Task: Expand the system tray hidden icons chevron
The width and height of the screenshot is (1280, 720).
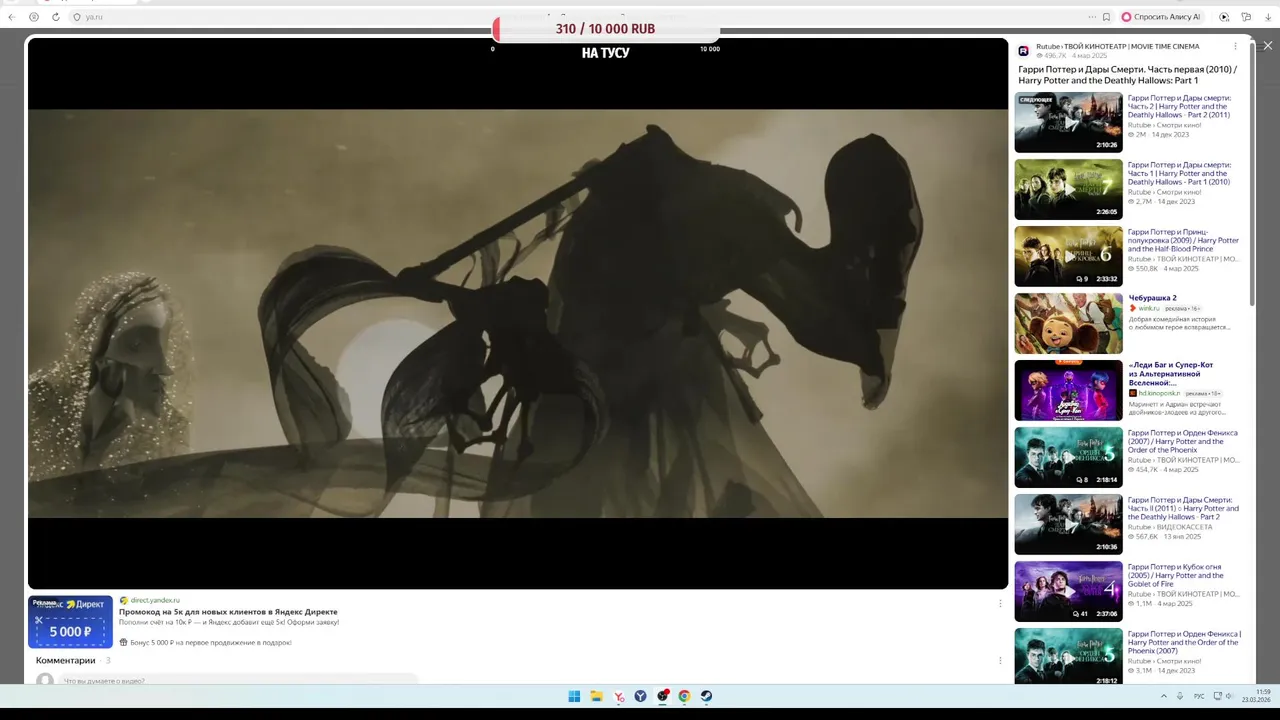Action: [1163, 696]
